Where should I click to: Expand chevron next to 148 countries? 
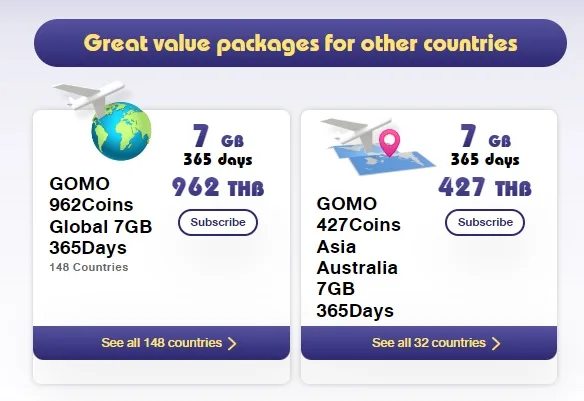point(232,343)
